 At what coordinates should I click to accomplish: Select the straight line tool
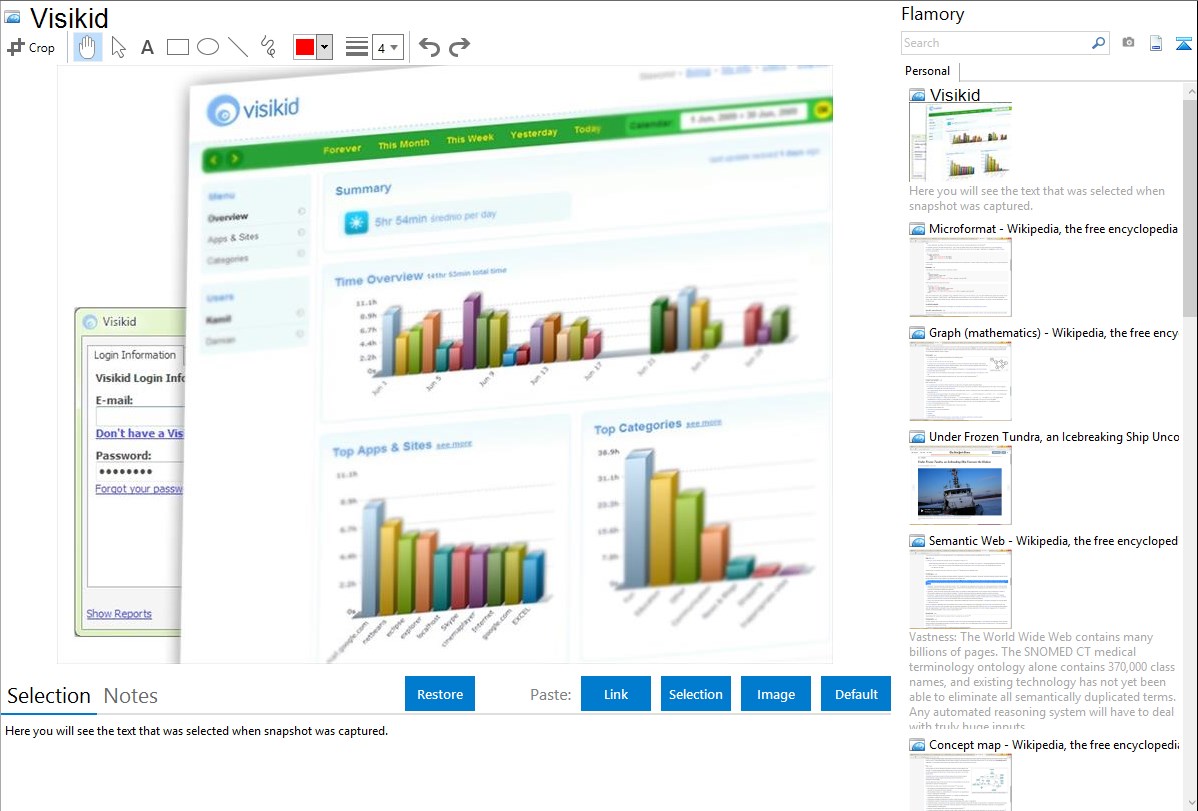click(238, 47)
